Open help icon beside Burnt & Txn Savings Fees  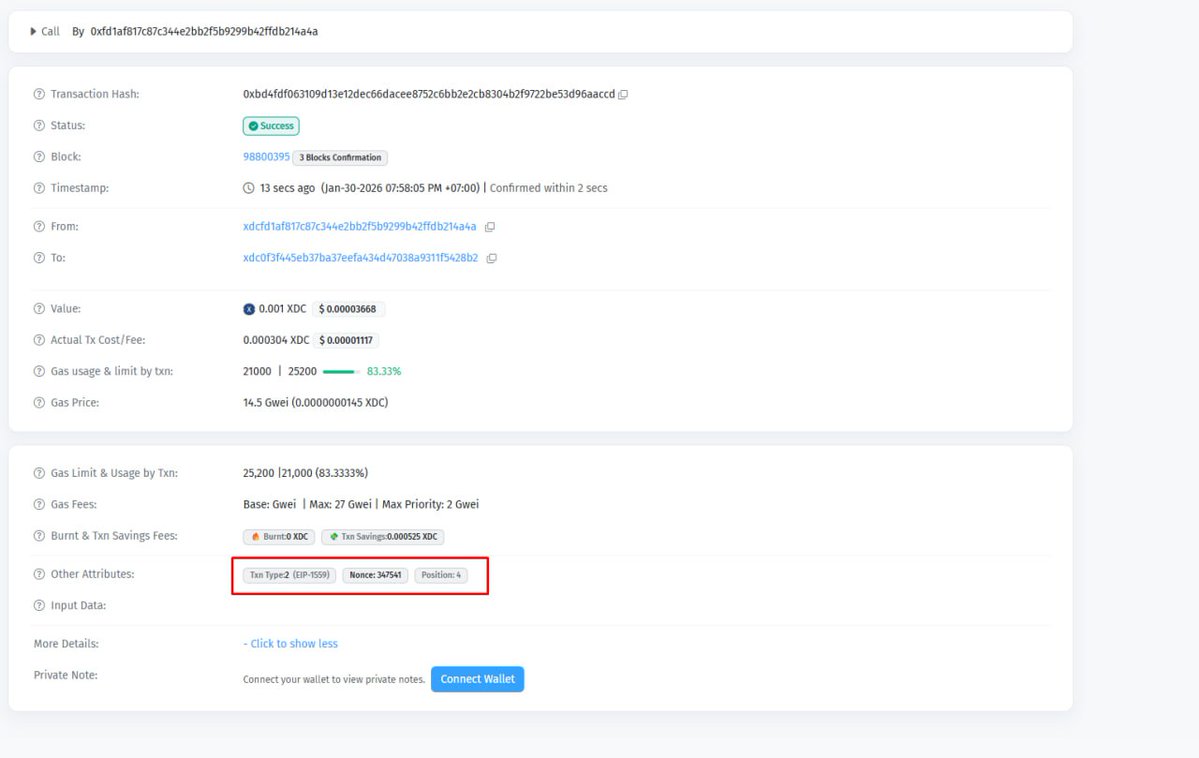tap(39, 536)
